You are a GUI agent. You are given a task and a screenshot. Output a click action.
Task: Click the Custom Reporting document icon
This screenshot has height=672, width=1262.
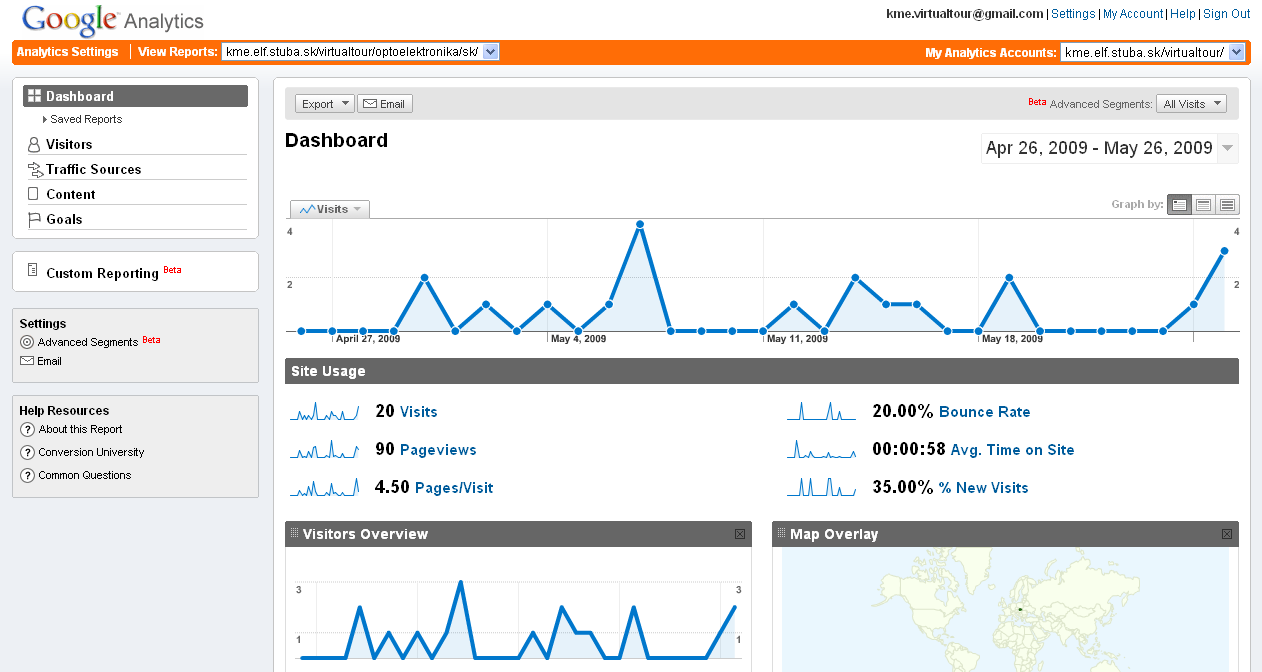pyautogui.click(x=33, y=271)
